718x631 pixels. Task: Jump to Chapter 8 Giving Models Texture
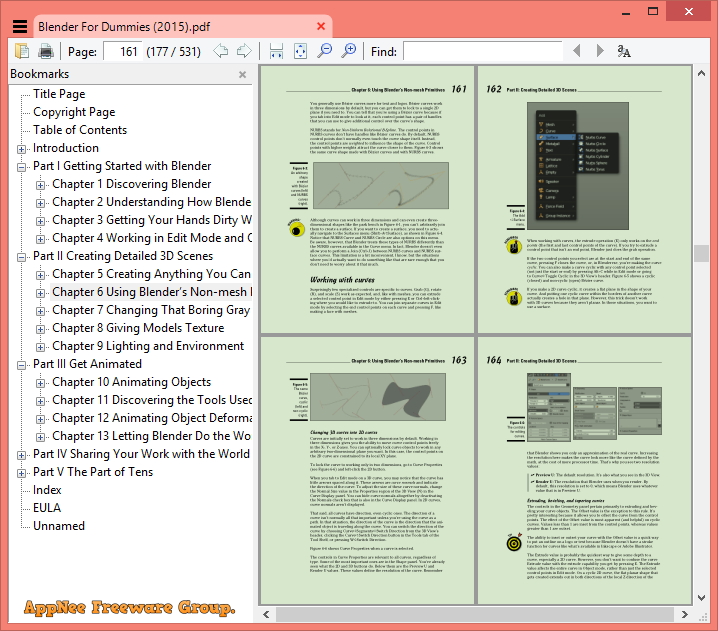(138, 328)
